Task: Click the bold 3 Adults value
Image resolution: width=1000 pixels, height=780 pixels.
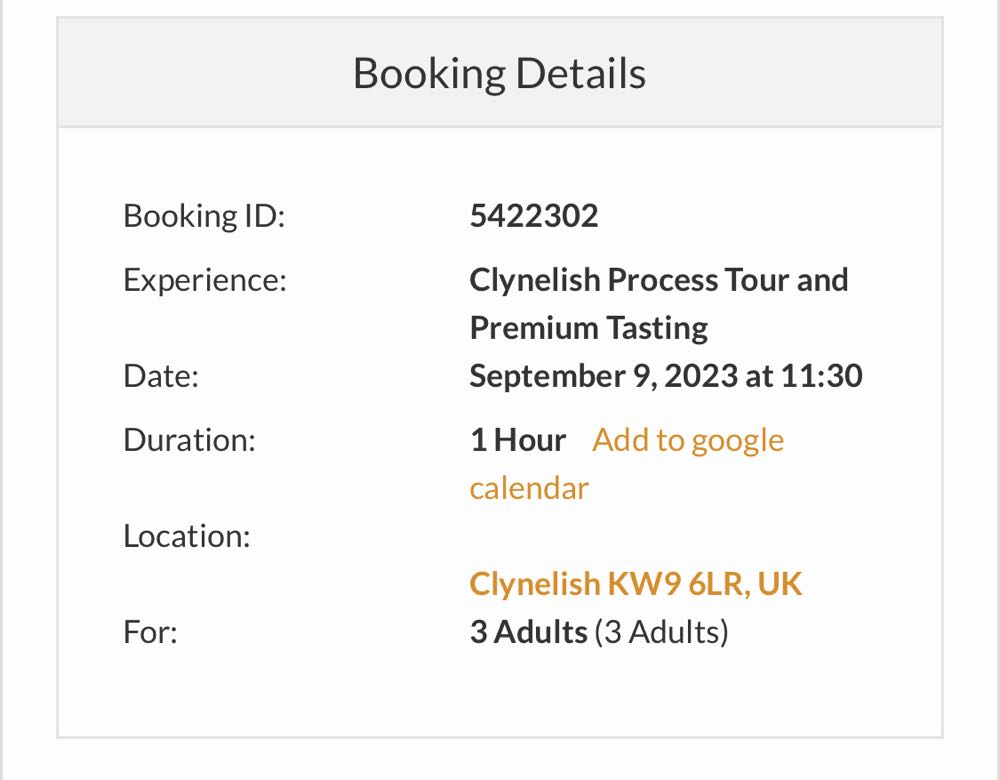Action: pyautogui.click(x=528, y=633)
